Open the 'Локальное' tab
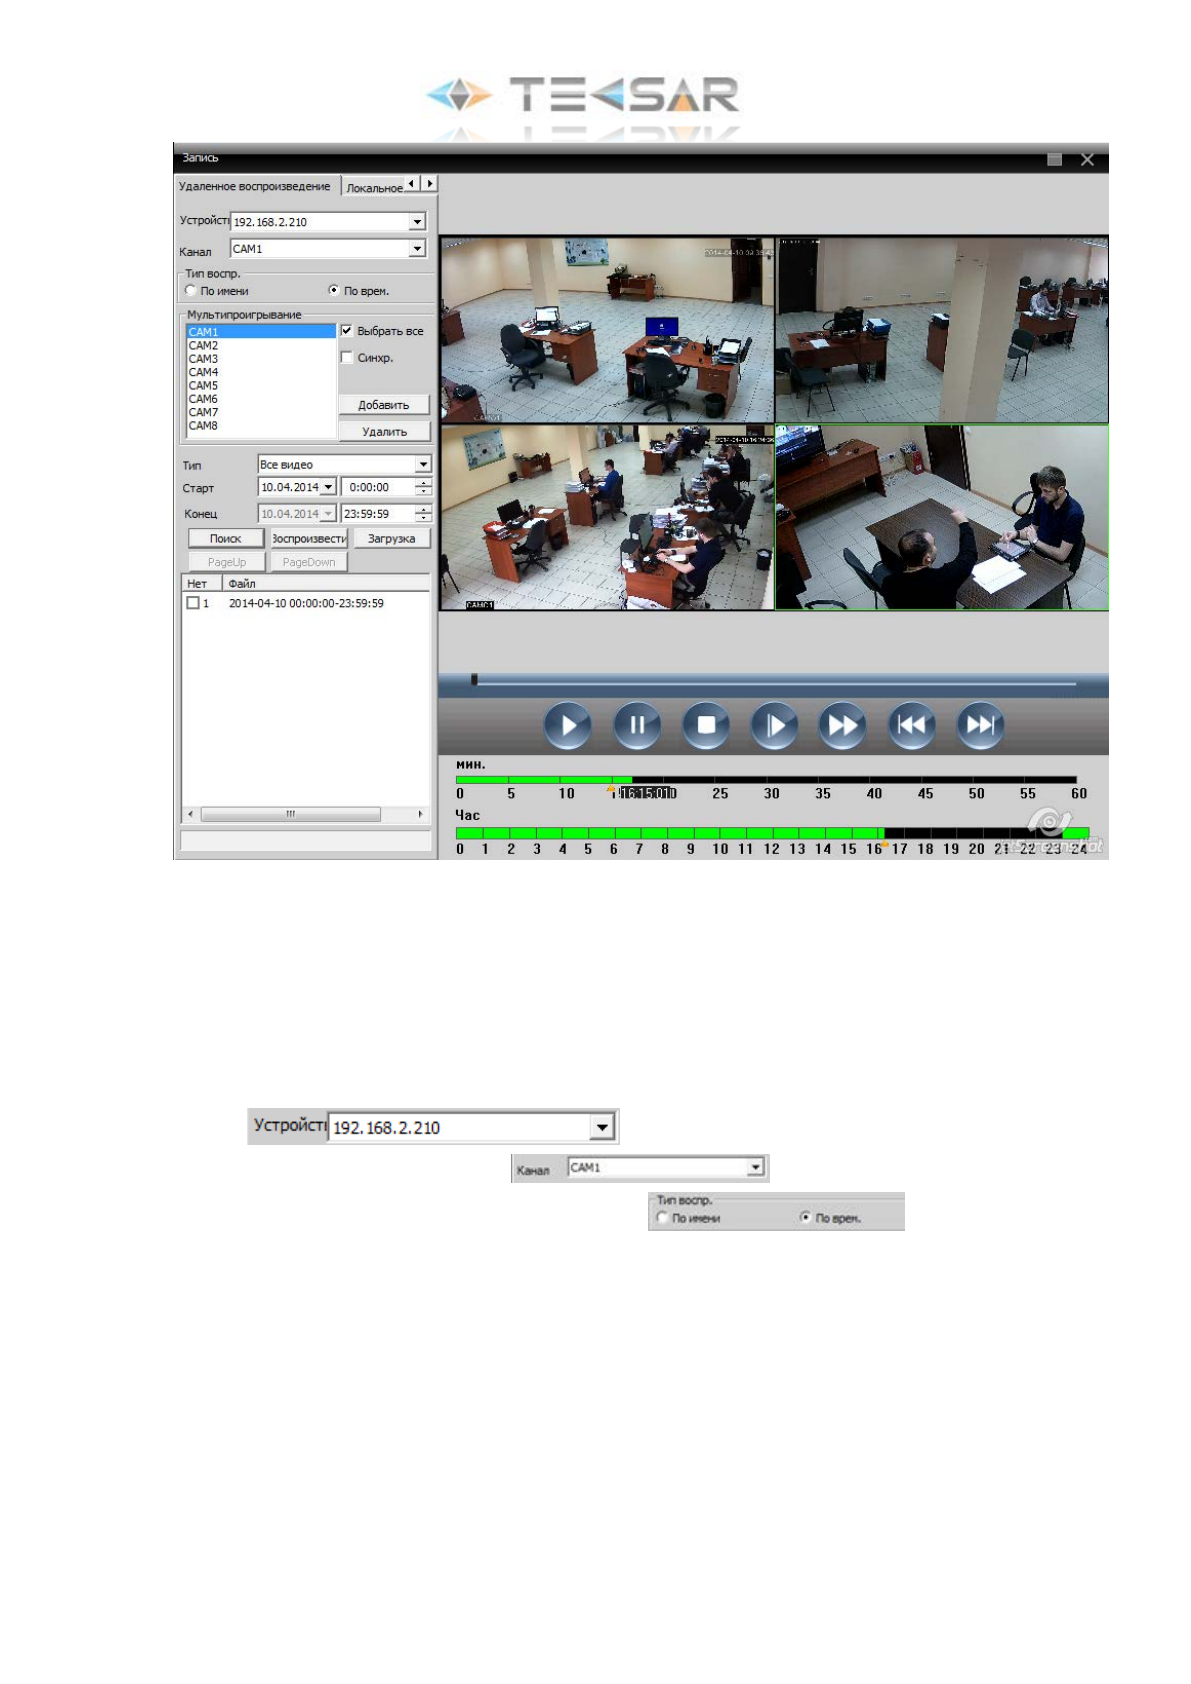The image size is (1191, 1684). click(x=373, y=188)
